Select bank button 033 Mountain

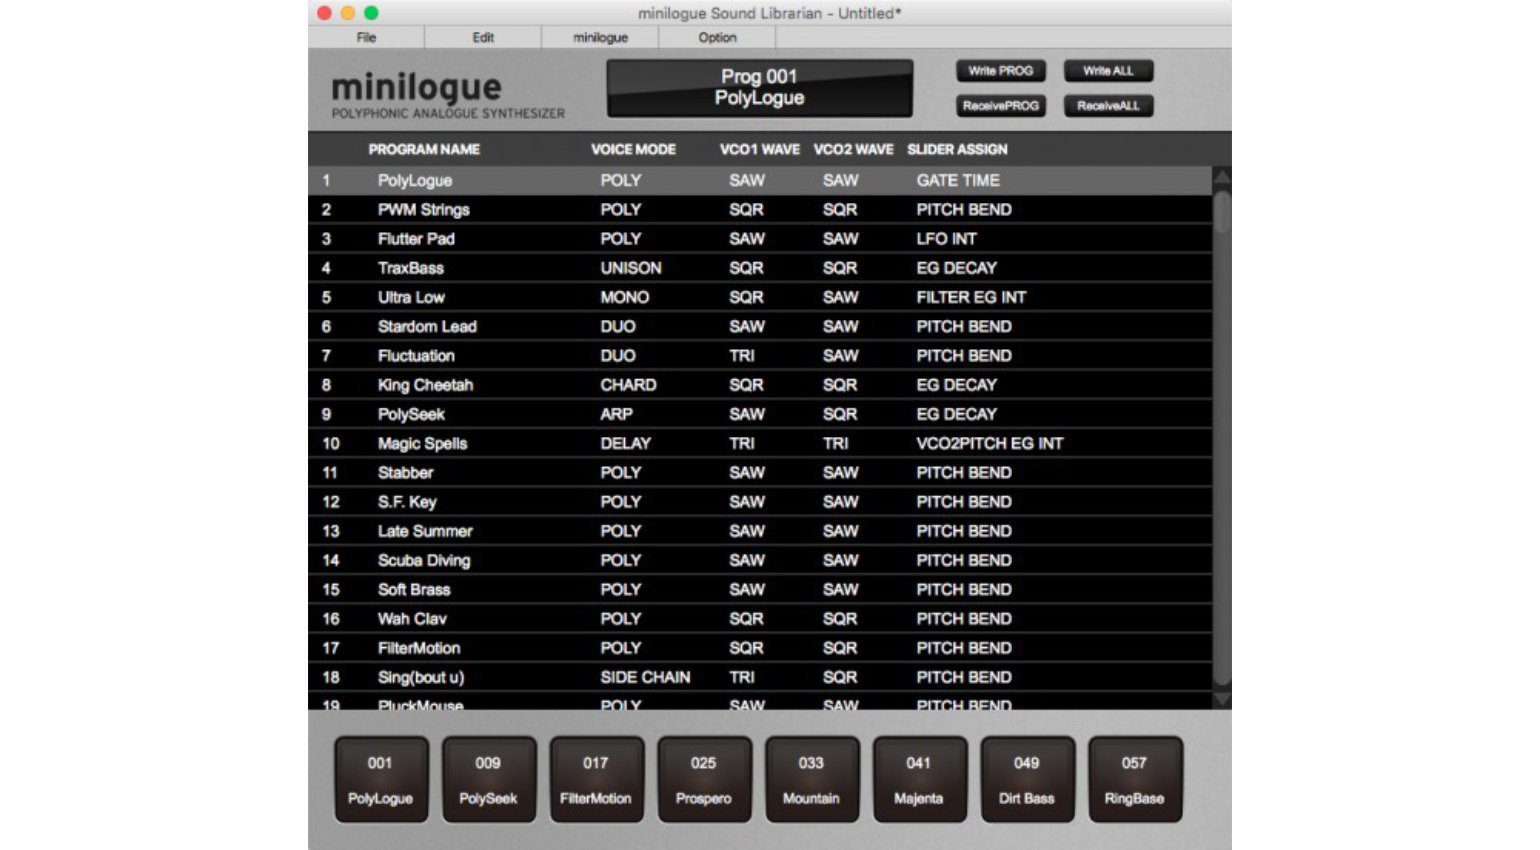point(811,780)
